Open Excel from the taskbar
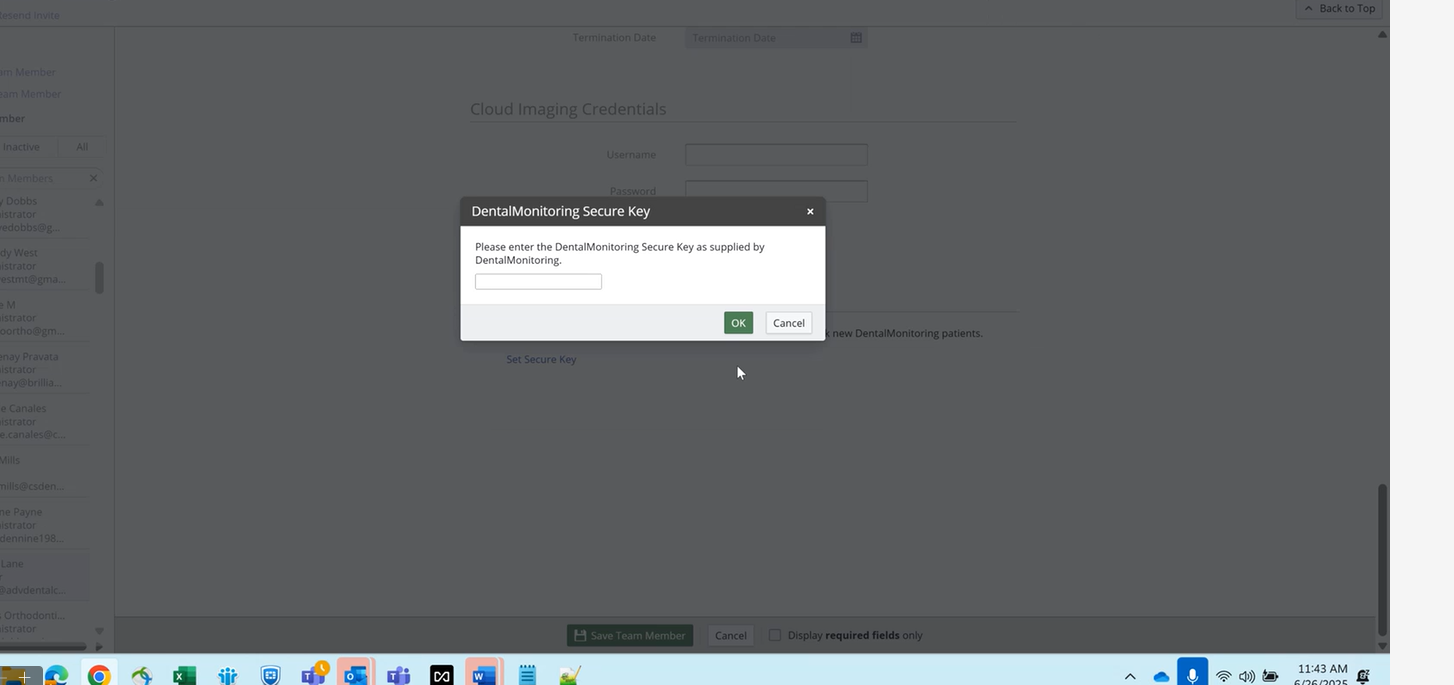The width and height of the screenshot is (1454, 685). click(184, 676)
